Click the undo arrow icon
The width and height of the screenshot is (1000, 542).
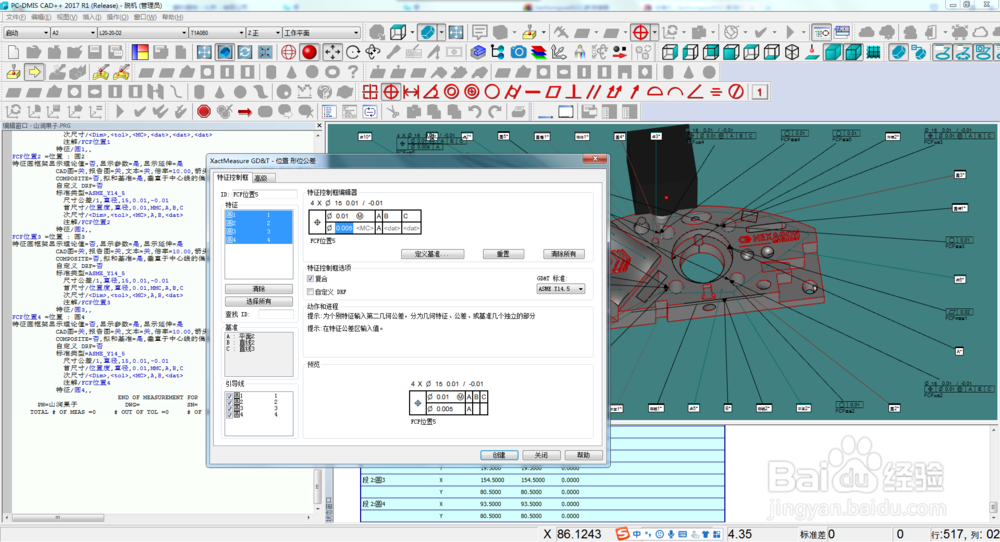473,112
